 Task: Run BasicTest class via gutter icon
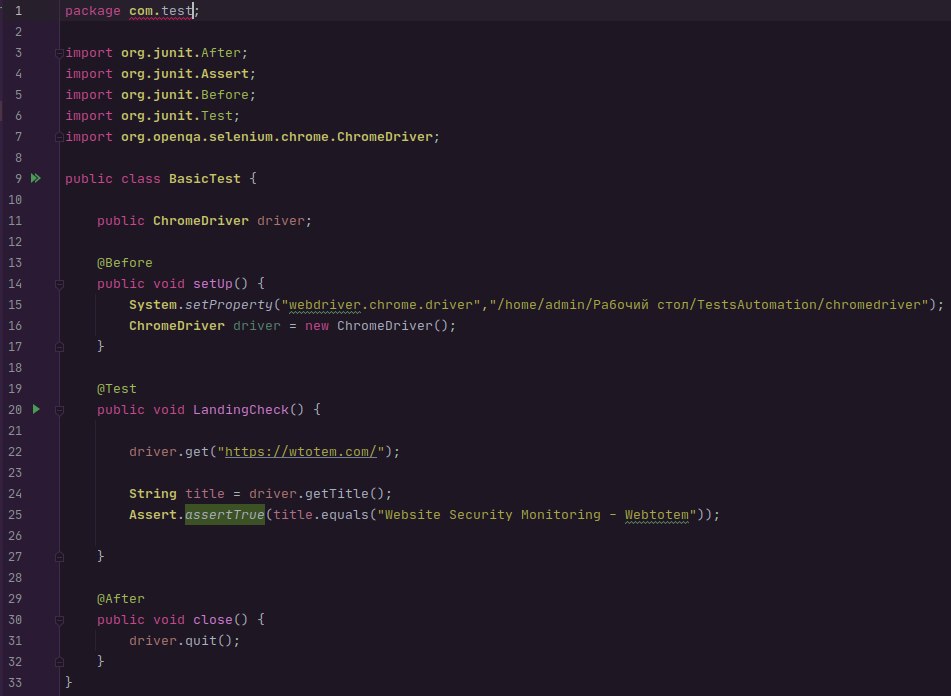click(x=36, y=178)
